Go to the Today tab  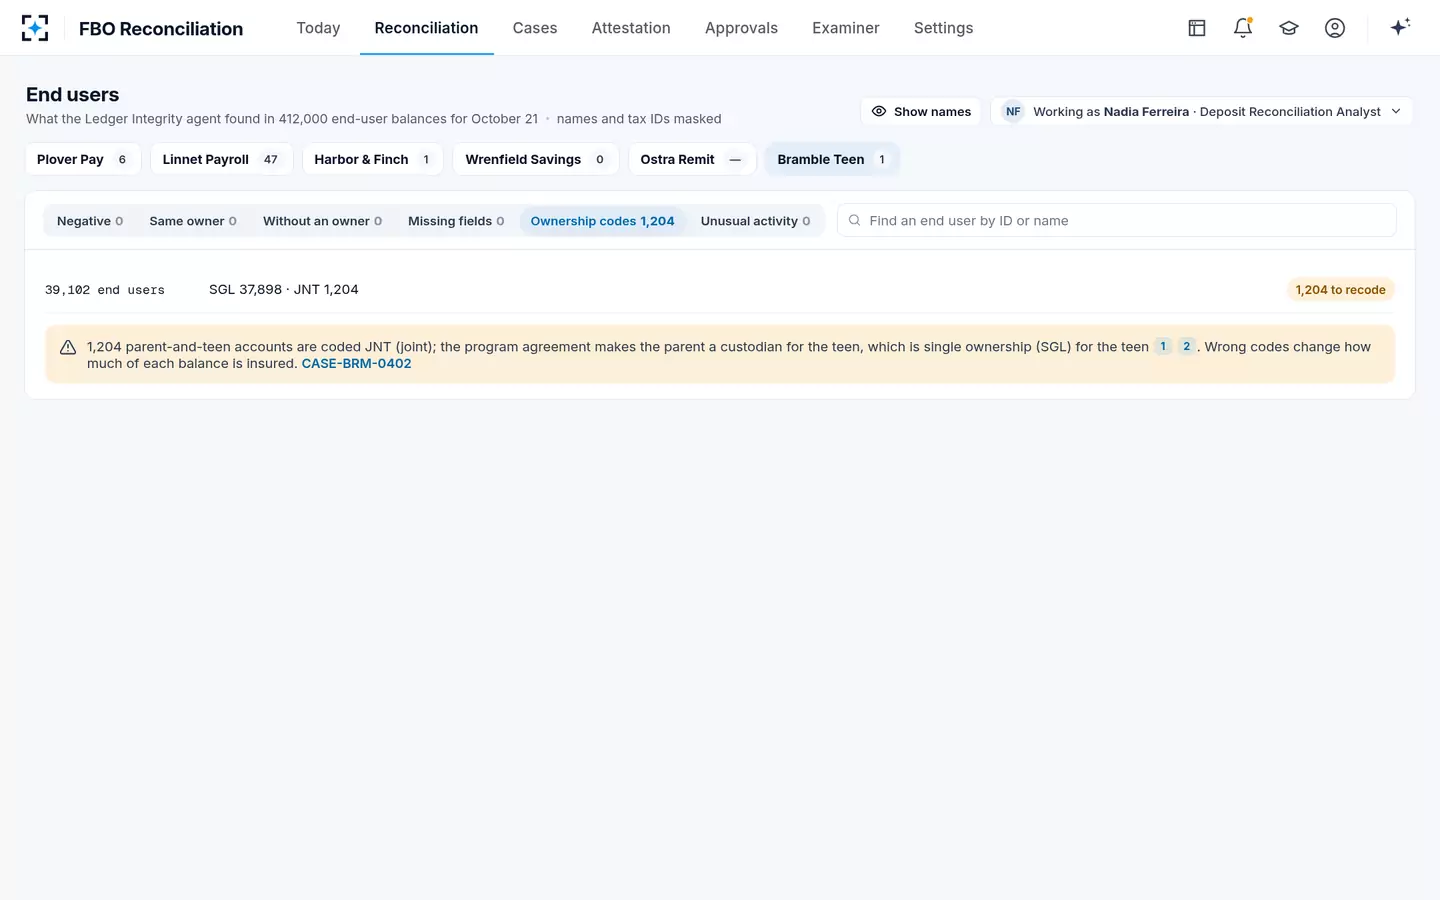point(318,28)
